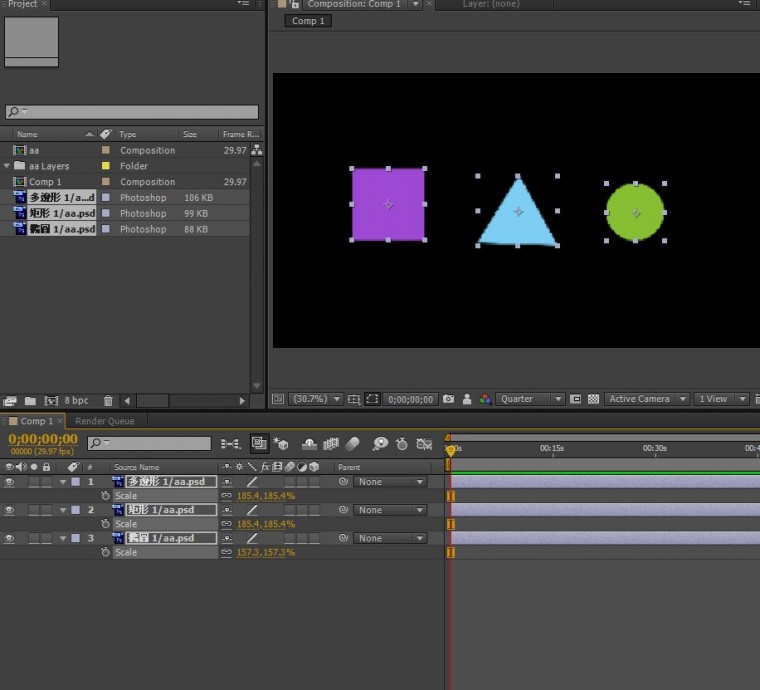Toggle scale constrain-proportions link on layer 1
Screen dimensions: 760x690
227,496
